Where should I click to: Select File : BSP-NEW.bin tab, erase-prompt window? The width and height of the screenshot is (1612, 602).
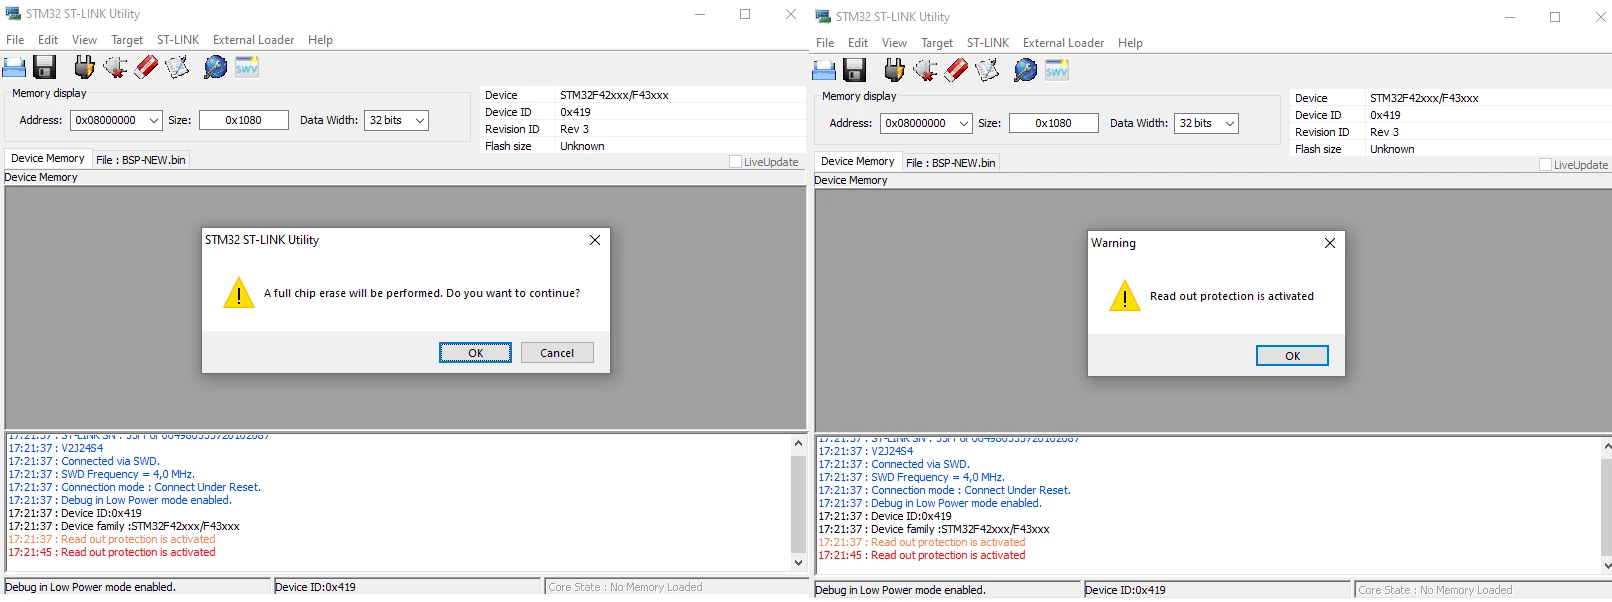tap(141, 160)
